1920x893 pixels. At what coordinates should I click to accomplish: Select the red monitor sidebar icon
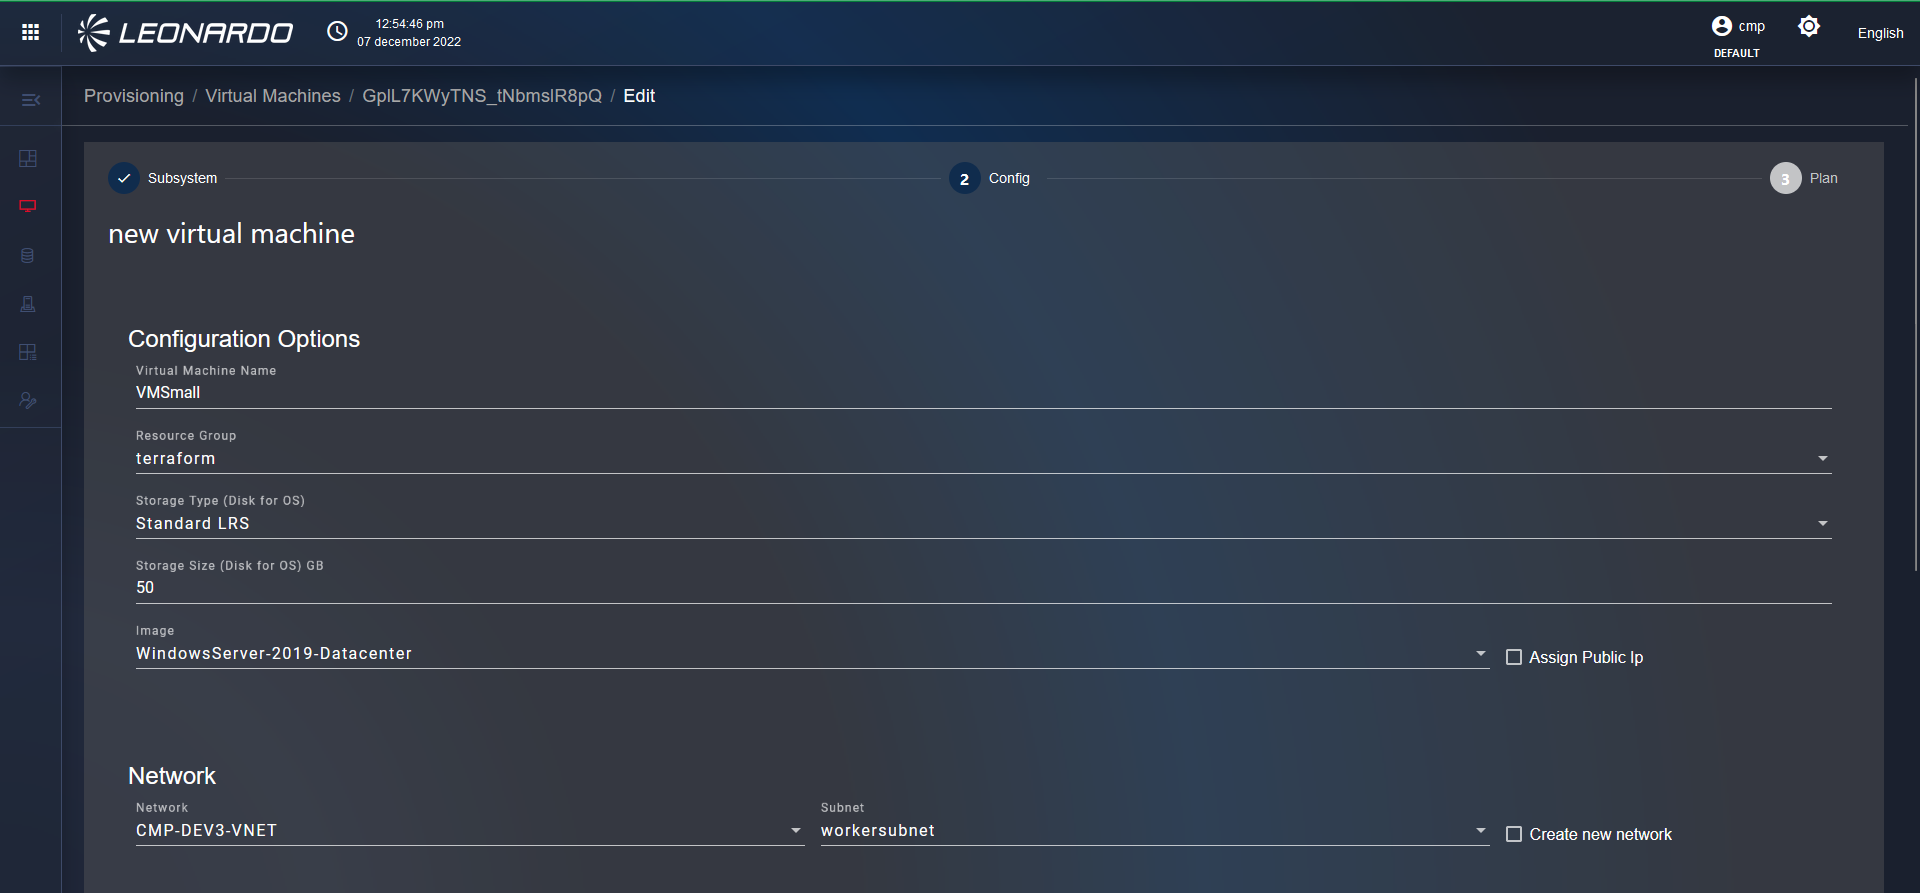click(28, 206)
